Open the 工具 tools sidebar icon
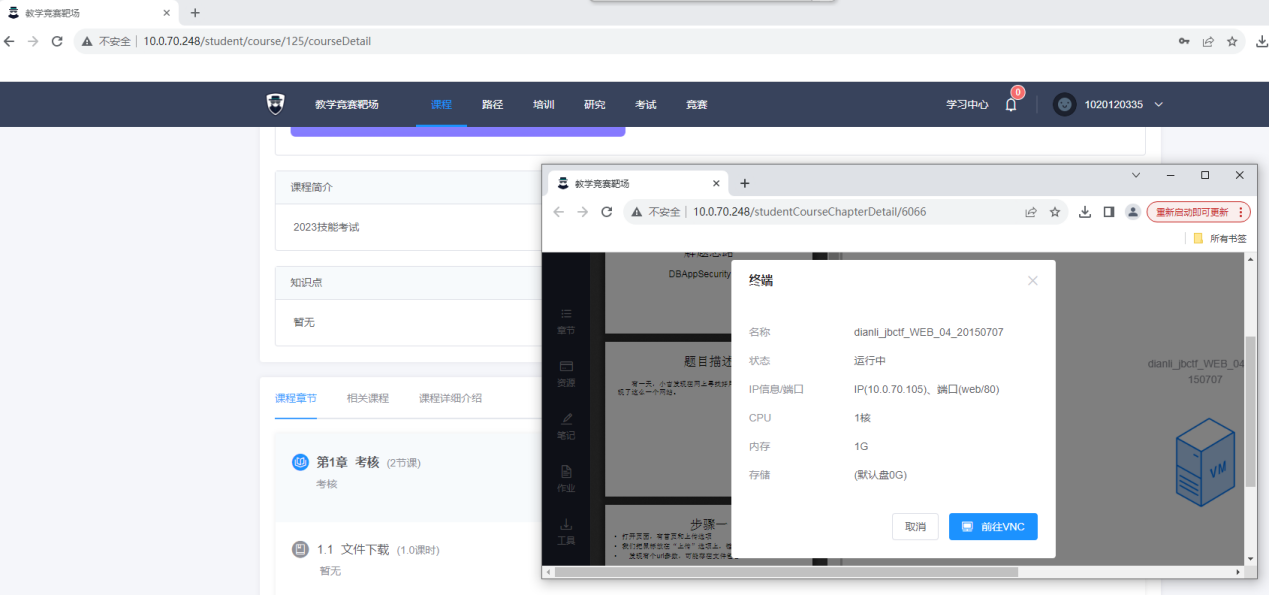The image size is (1269, 595). point(566,531)
